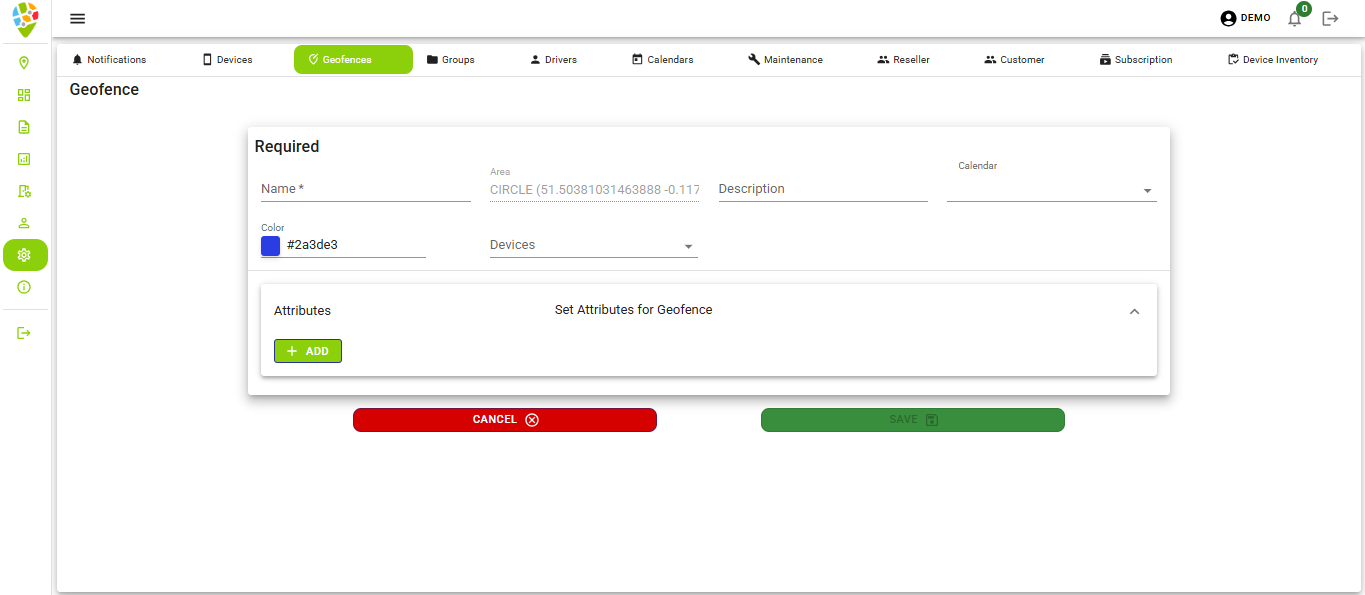Open the hamburger menu in the header

[x=77, y=19]
